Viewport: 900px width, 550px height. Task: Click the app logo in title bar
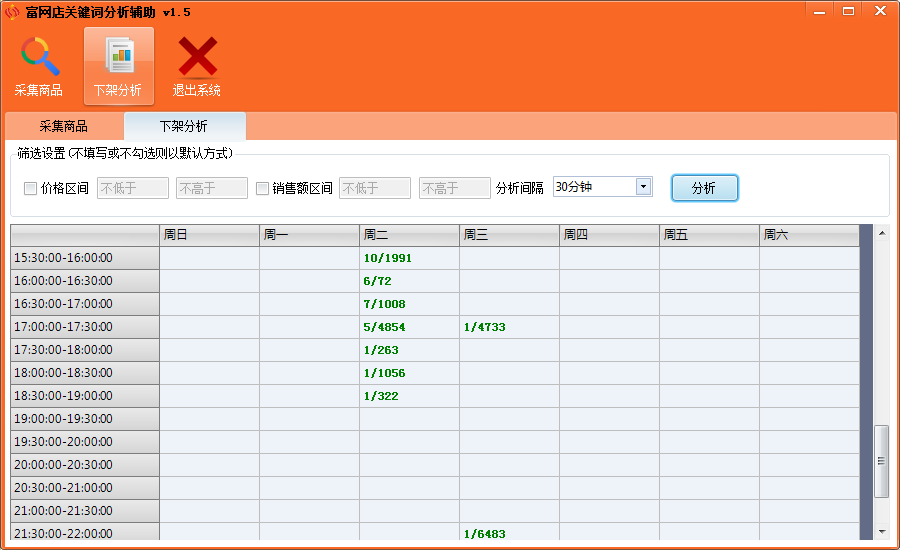coord(12,12)
